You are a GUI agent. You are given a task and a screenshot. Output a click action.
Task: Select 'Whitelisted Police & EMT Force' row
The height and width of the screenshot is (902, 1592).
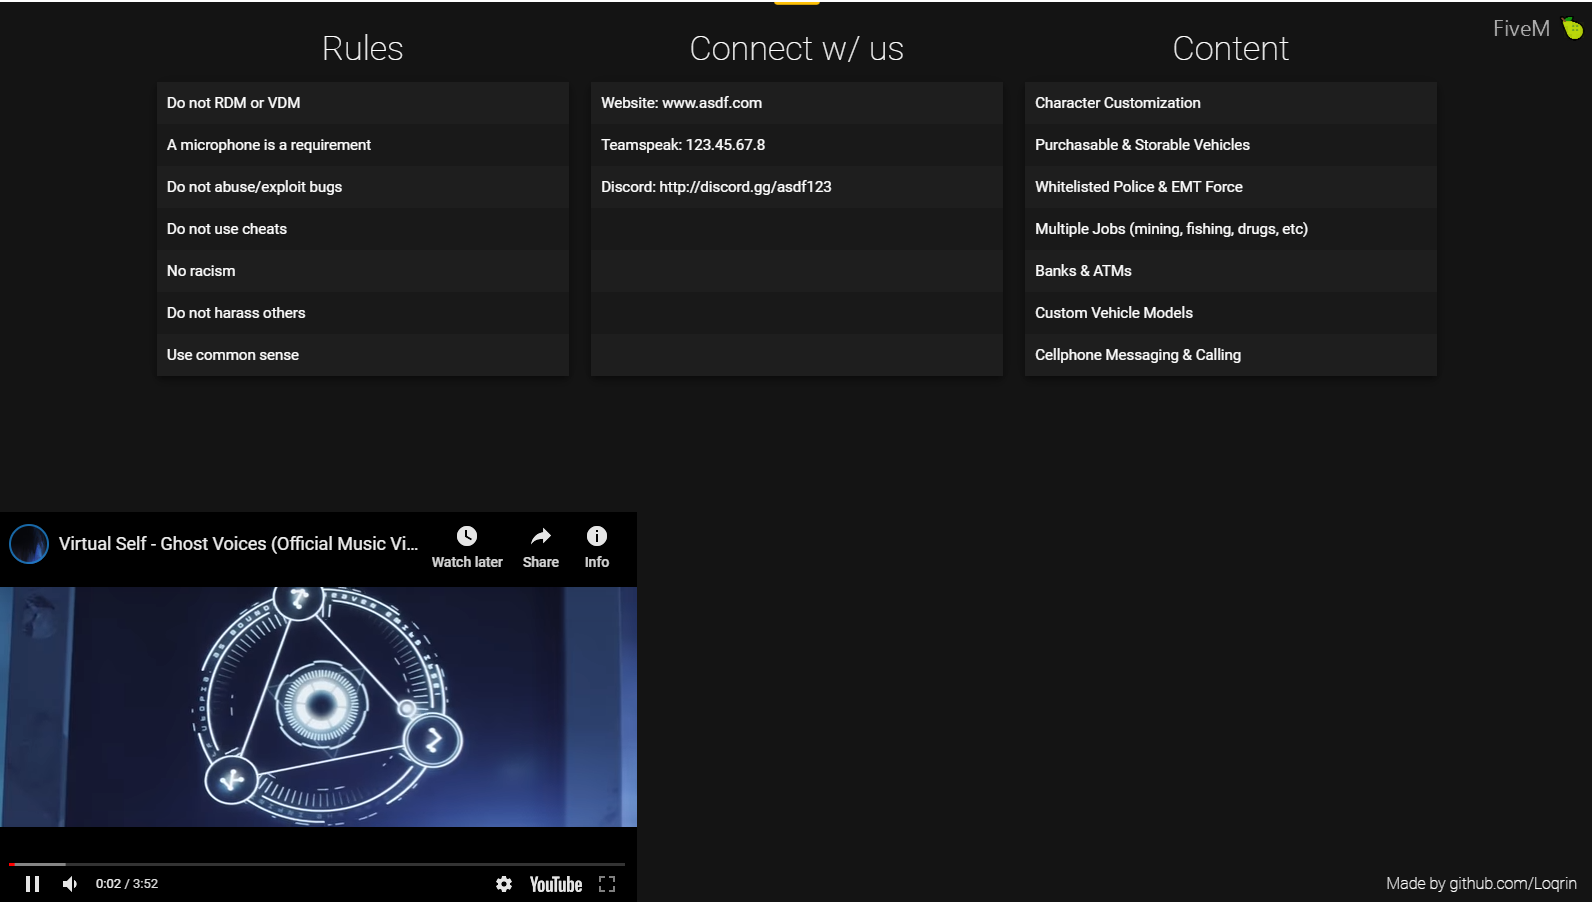click(x=1231, y=187)
